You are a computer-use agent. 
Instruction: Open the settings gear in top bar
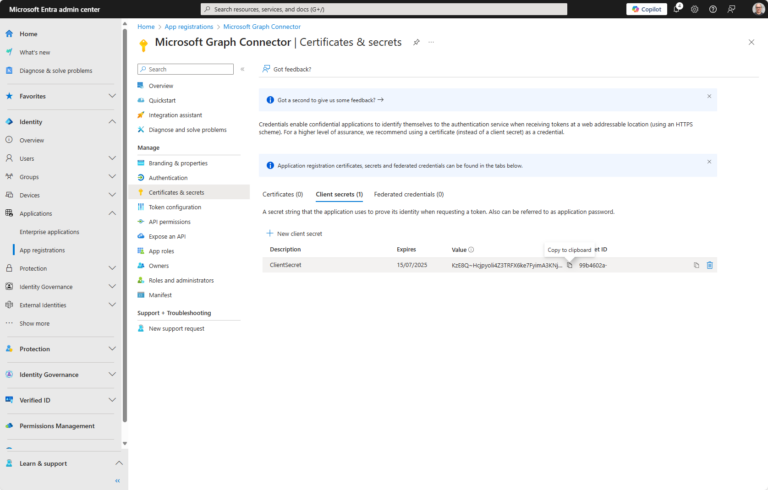[695, 9]
